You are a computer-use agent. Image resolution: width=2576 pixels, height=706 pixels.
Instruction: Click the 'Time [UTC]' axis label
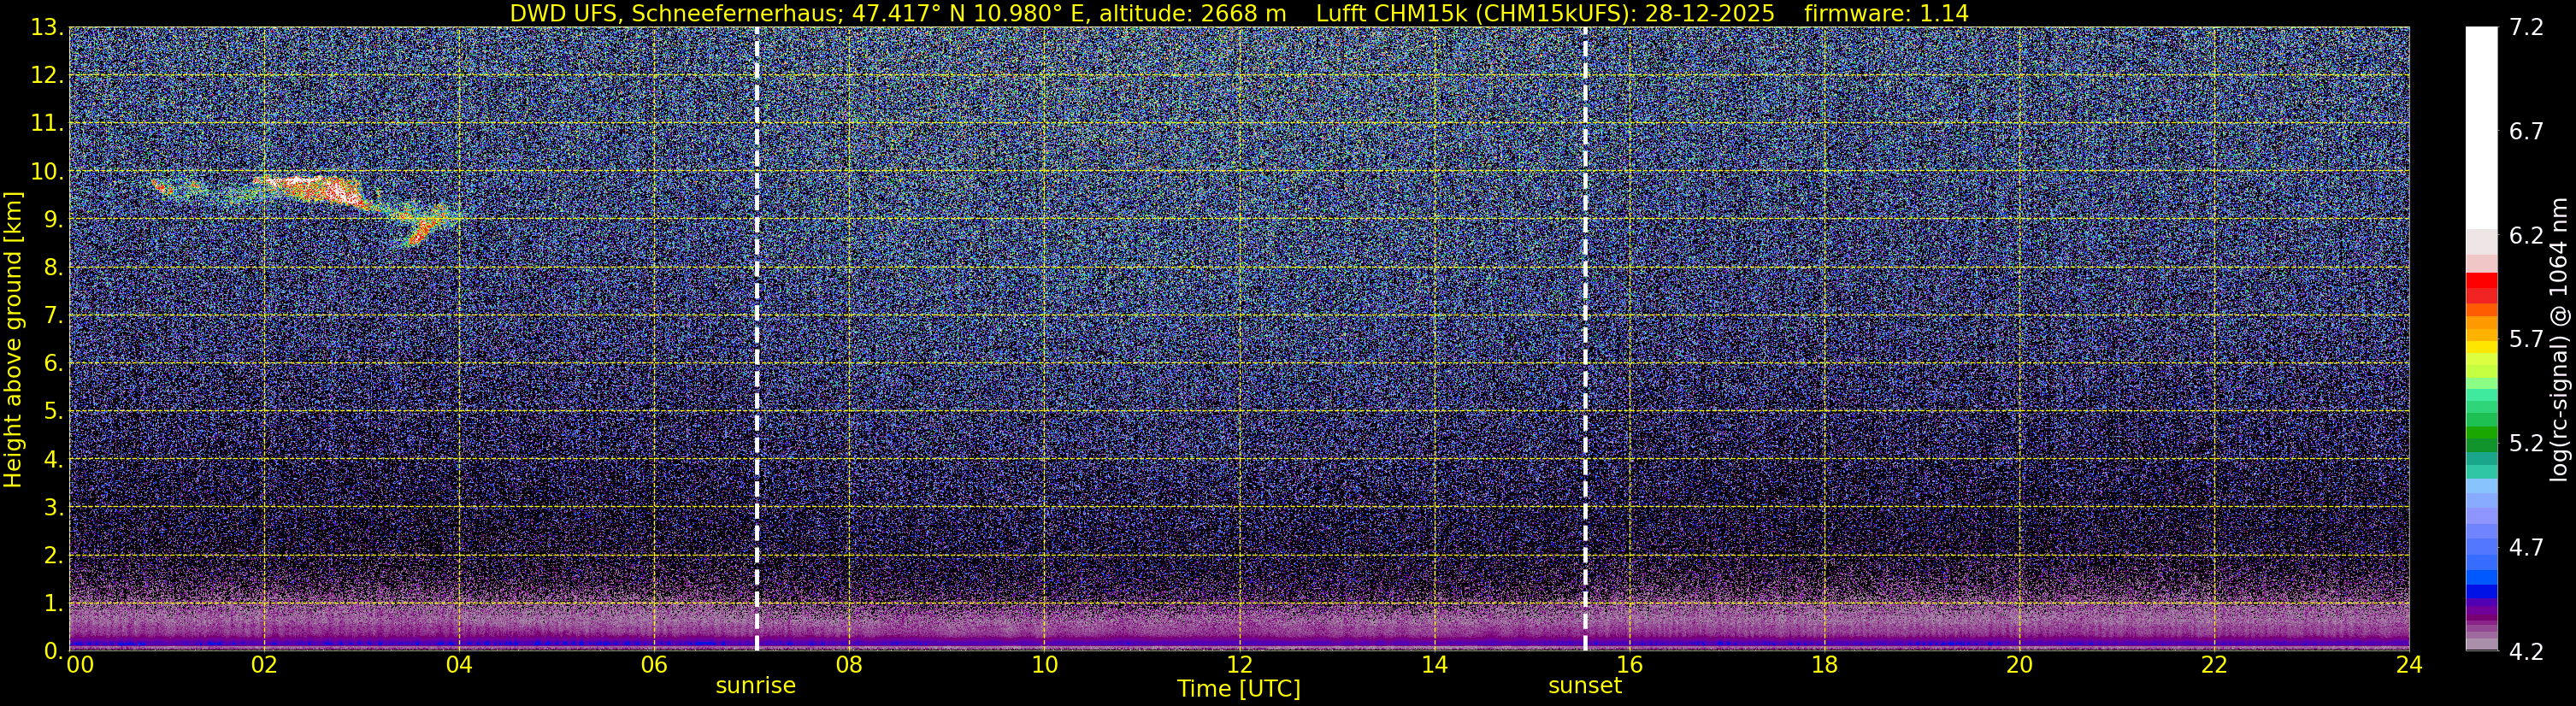pos(1239,689)
